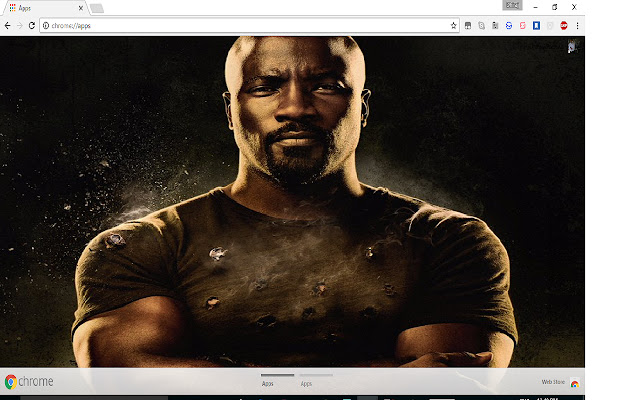
Task: Click the Chrome logo in bottom bar
Action: click(x=29, y=382)
